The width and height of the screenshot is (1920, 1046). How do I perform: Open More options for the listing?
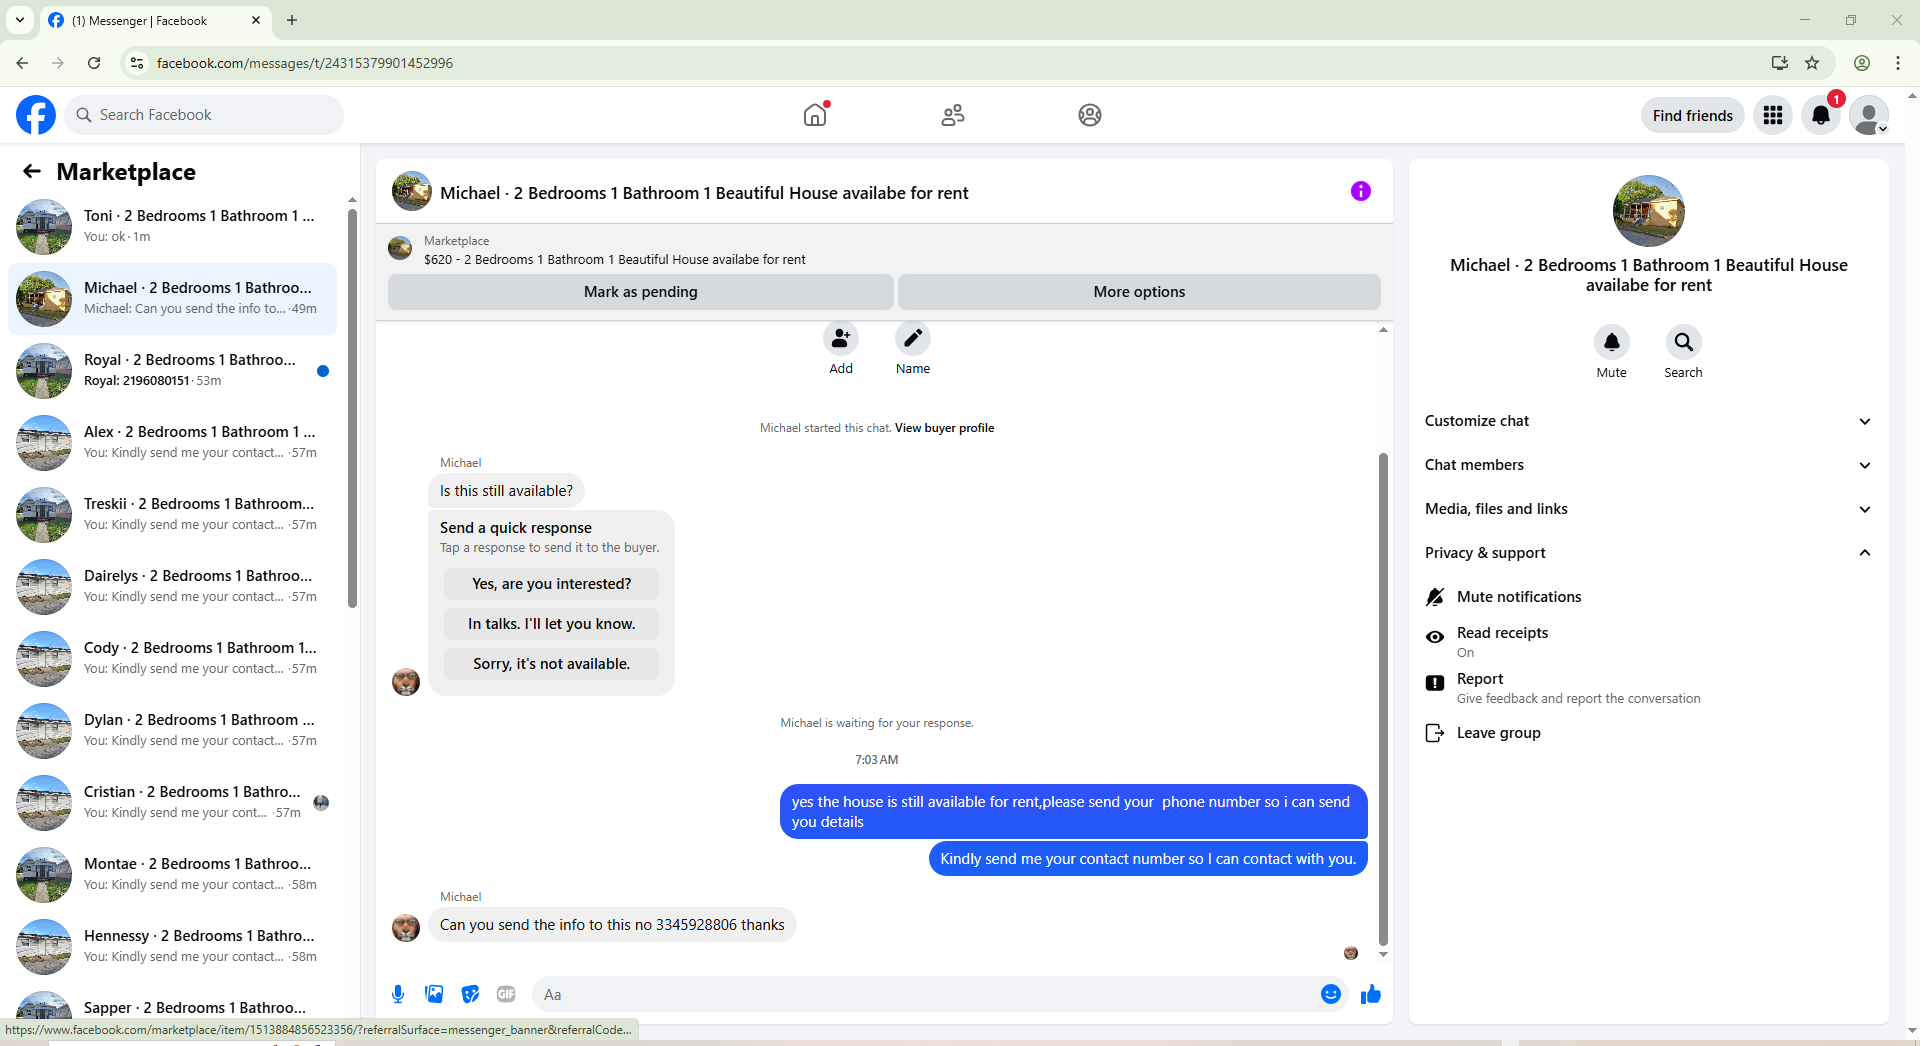point(1139,292)
